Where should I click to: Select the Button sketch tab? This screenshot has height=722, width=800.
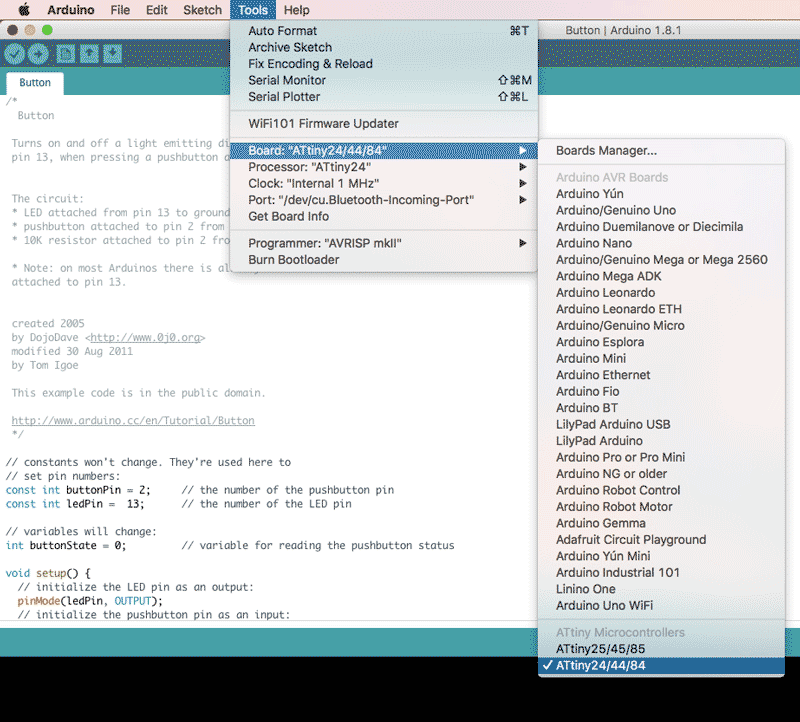[x=35, y=83]
